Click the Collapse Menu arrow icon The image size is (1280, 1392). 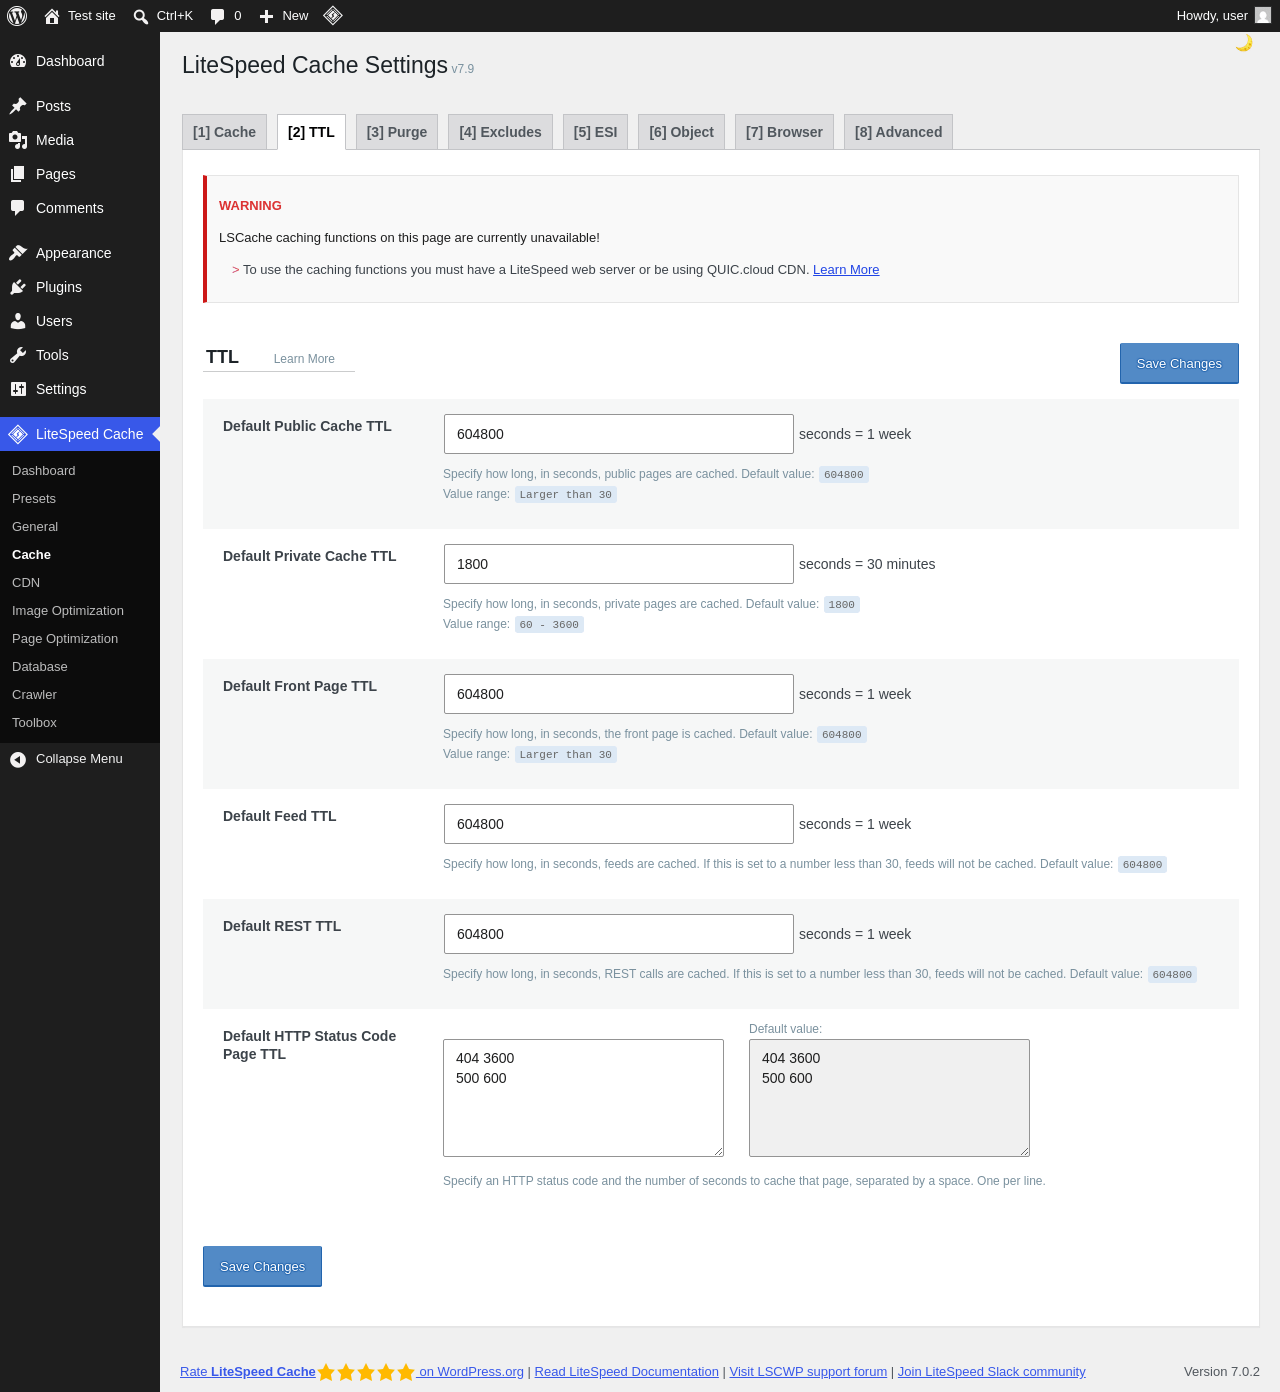tap(18, 759)
